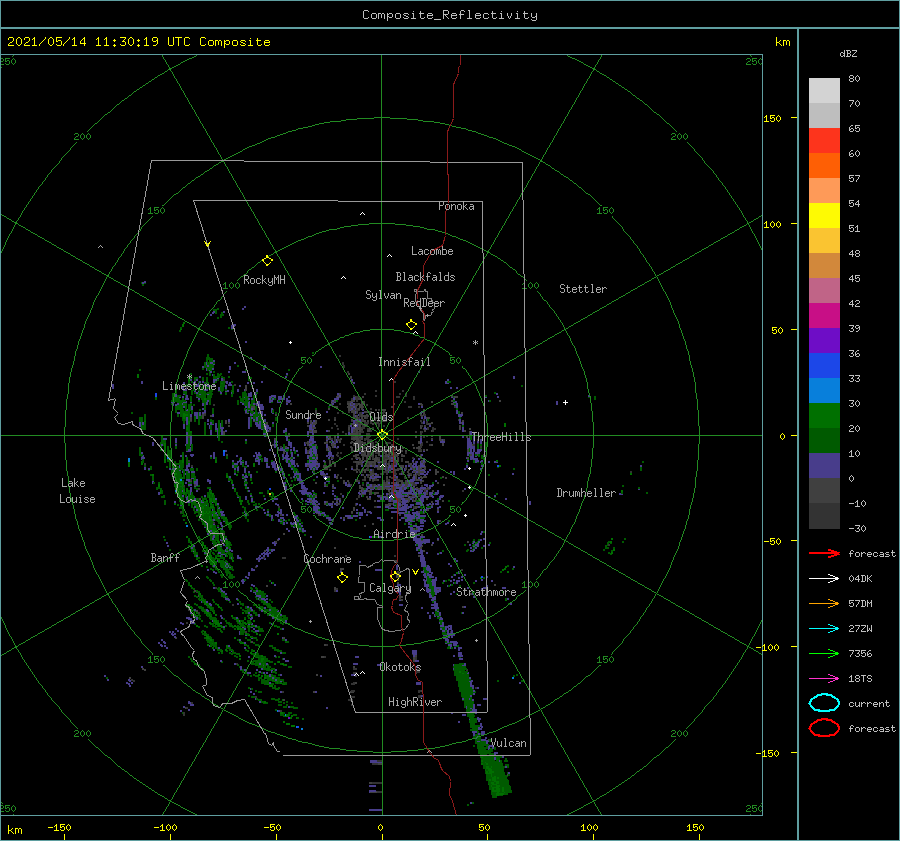Click the RockyMH label
The height and width of the screenshot is (841, 900).
point(264,280)
